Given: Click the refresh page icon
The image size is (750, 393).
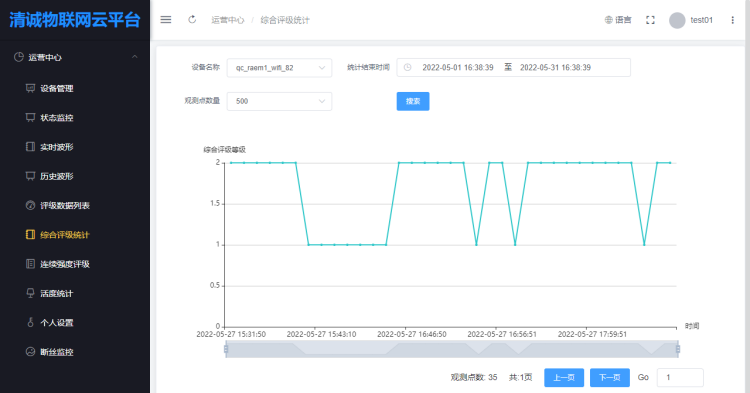Looking at the screenshot, I should pyautogui.click(x=192, y=20).
